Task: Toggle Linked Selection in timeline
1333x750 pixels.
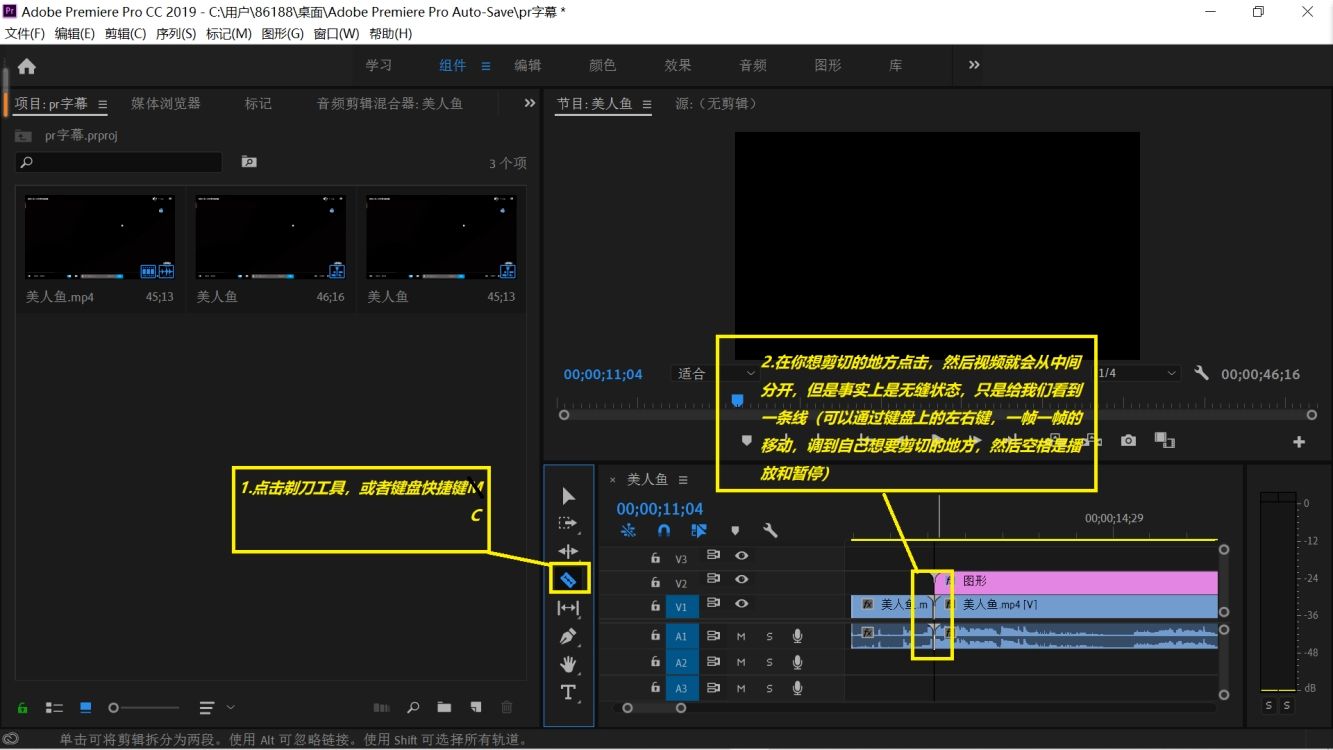Action: pos(699,531)
